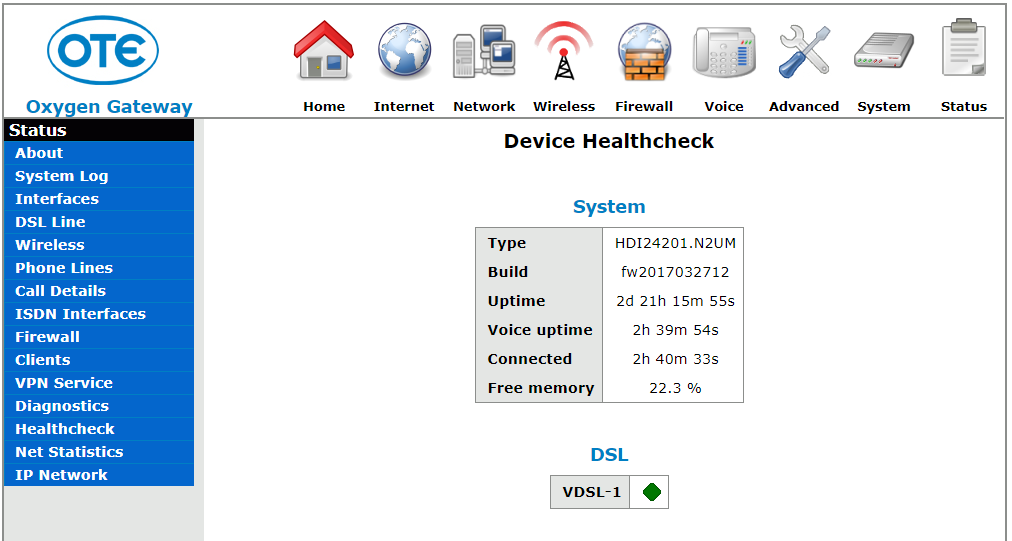Open the System modem icon
Image resolution: width=1012 pixels, height=541 pixels.
884,52
